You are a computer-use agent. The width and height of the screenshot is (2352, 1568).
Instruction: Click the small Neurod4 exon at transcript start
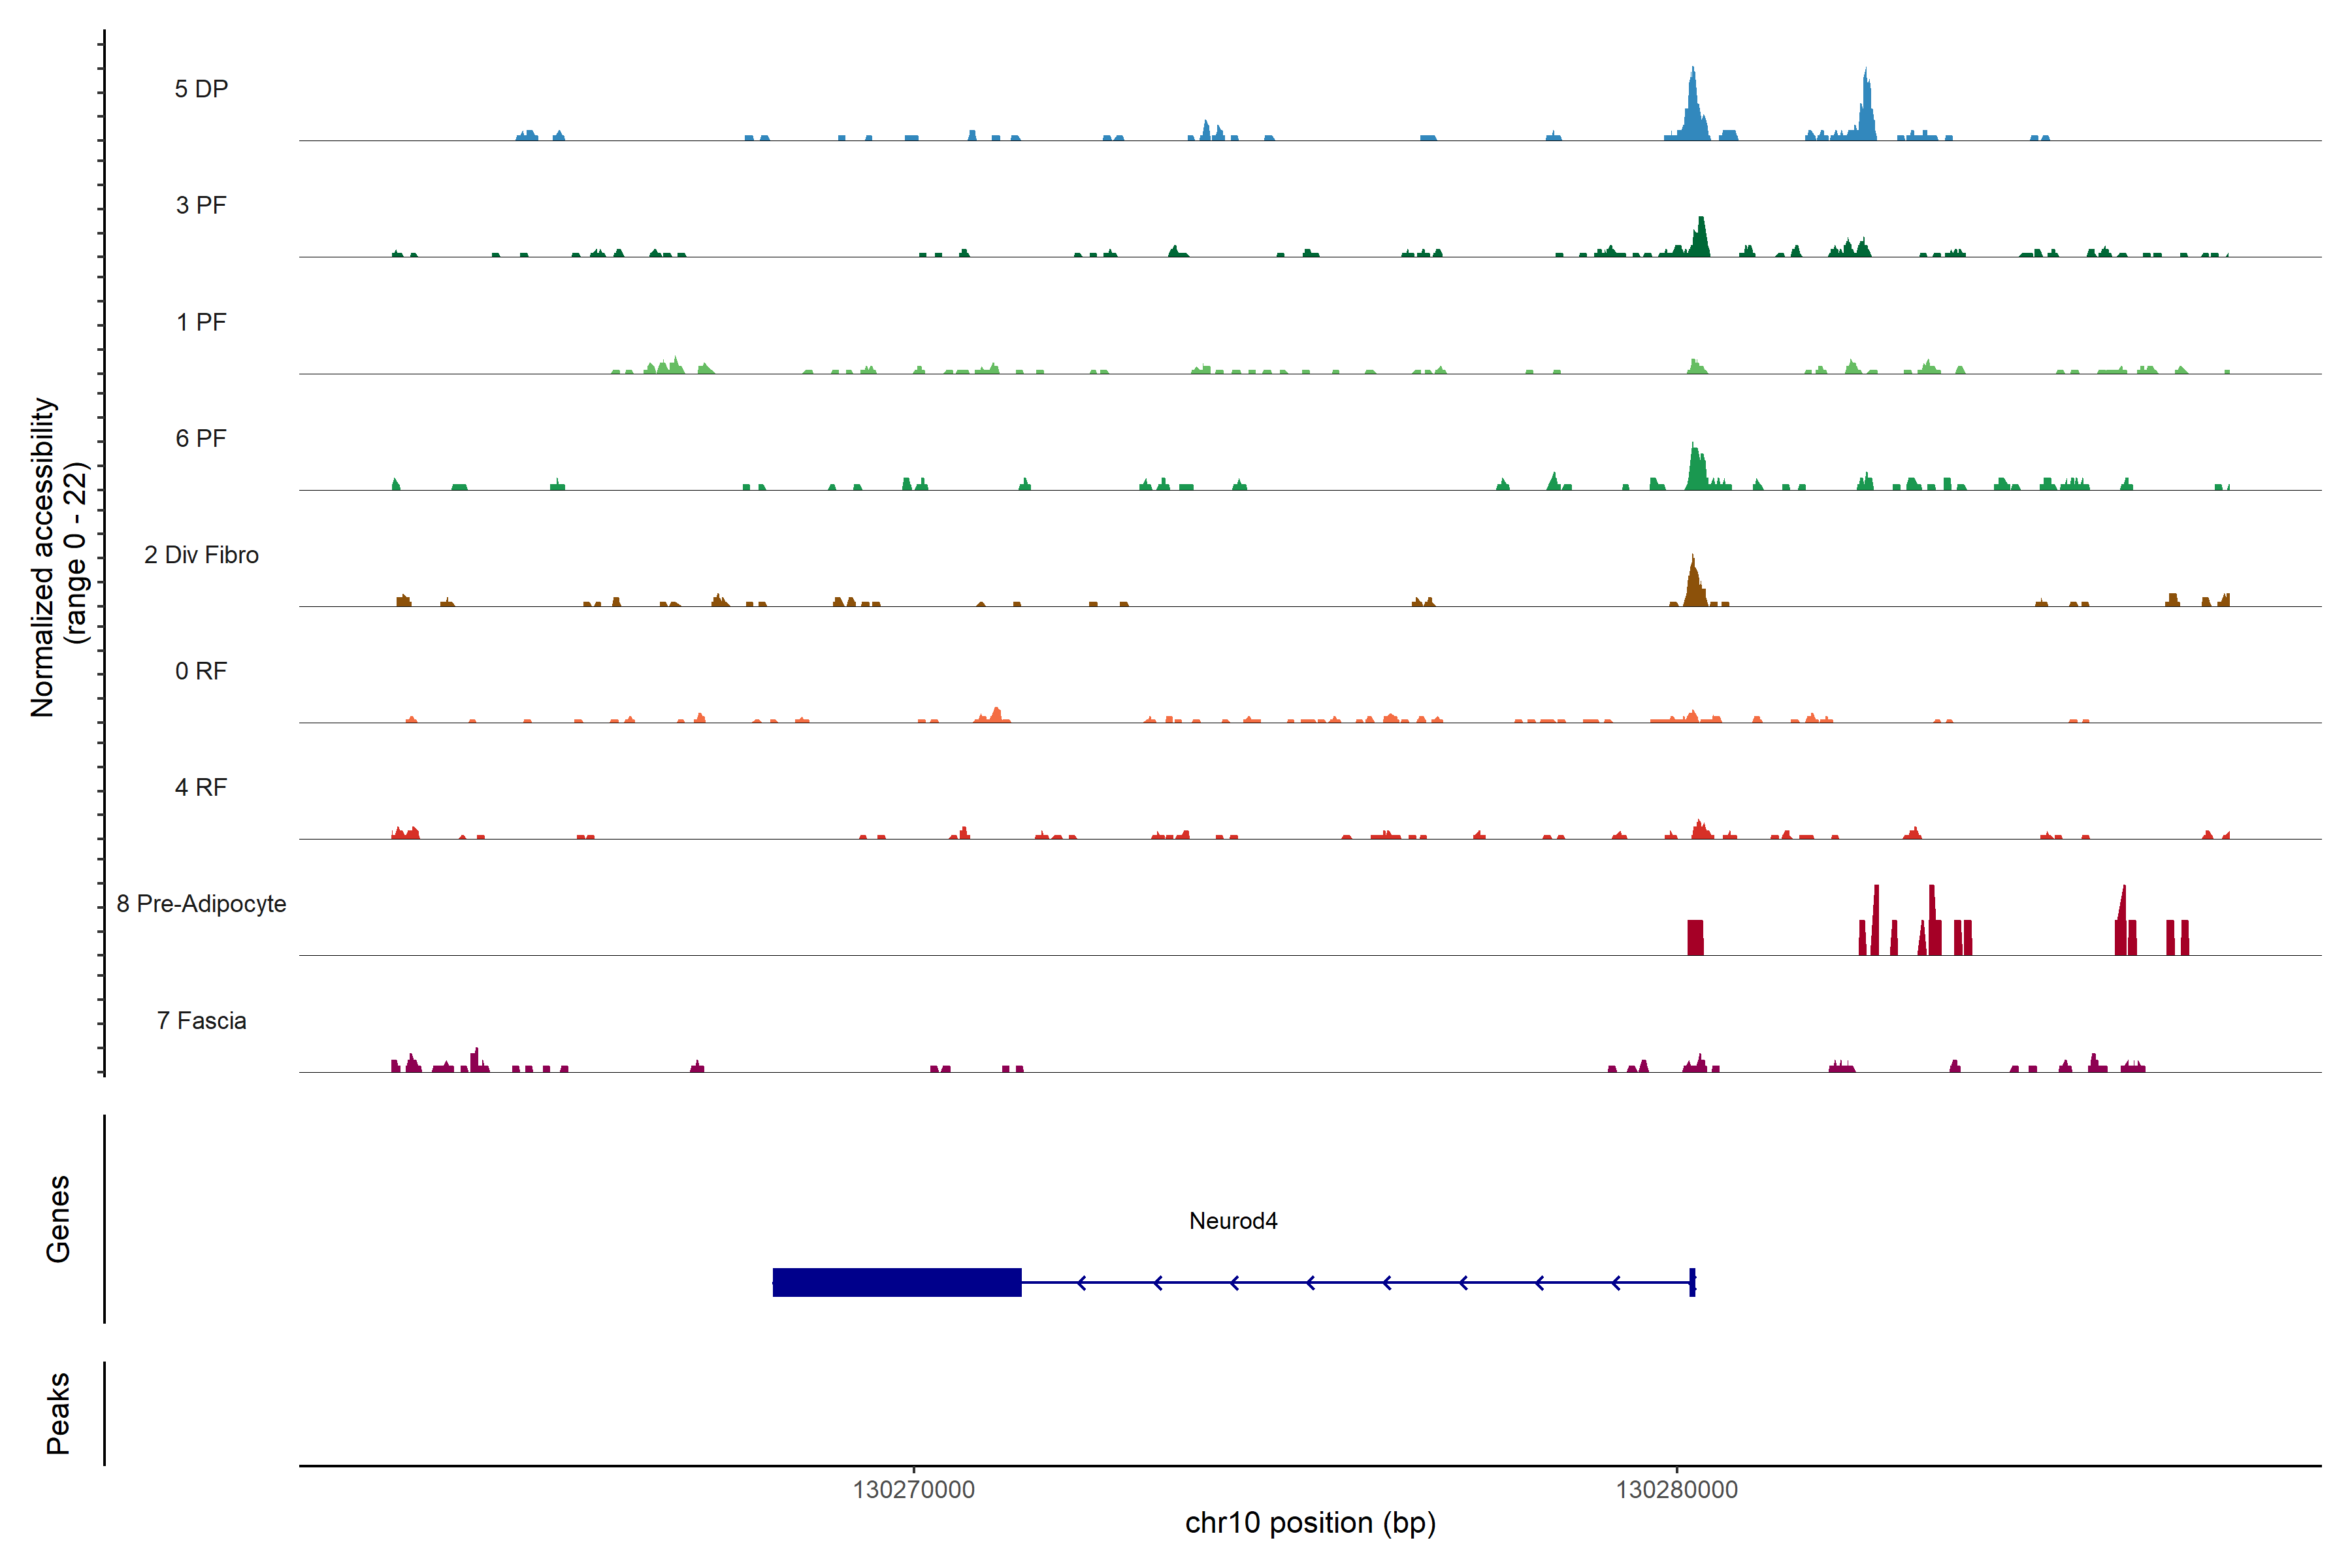point(1692,1282)
